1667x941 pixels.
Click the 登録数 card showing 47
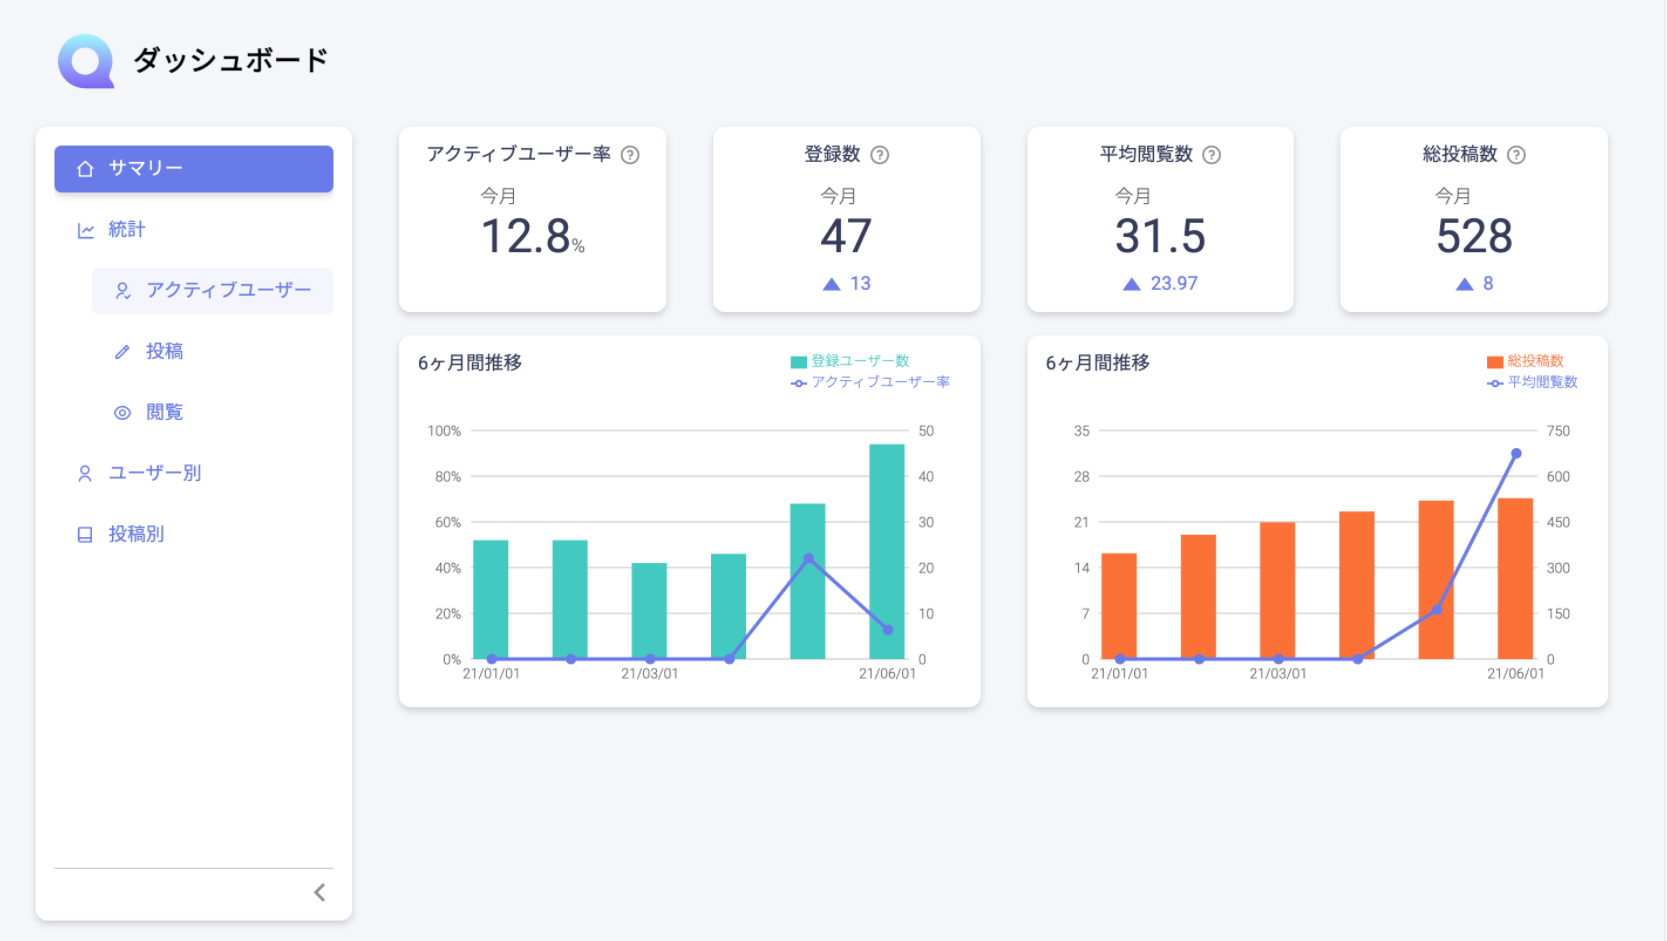(x=846, y=219)
